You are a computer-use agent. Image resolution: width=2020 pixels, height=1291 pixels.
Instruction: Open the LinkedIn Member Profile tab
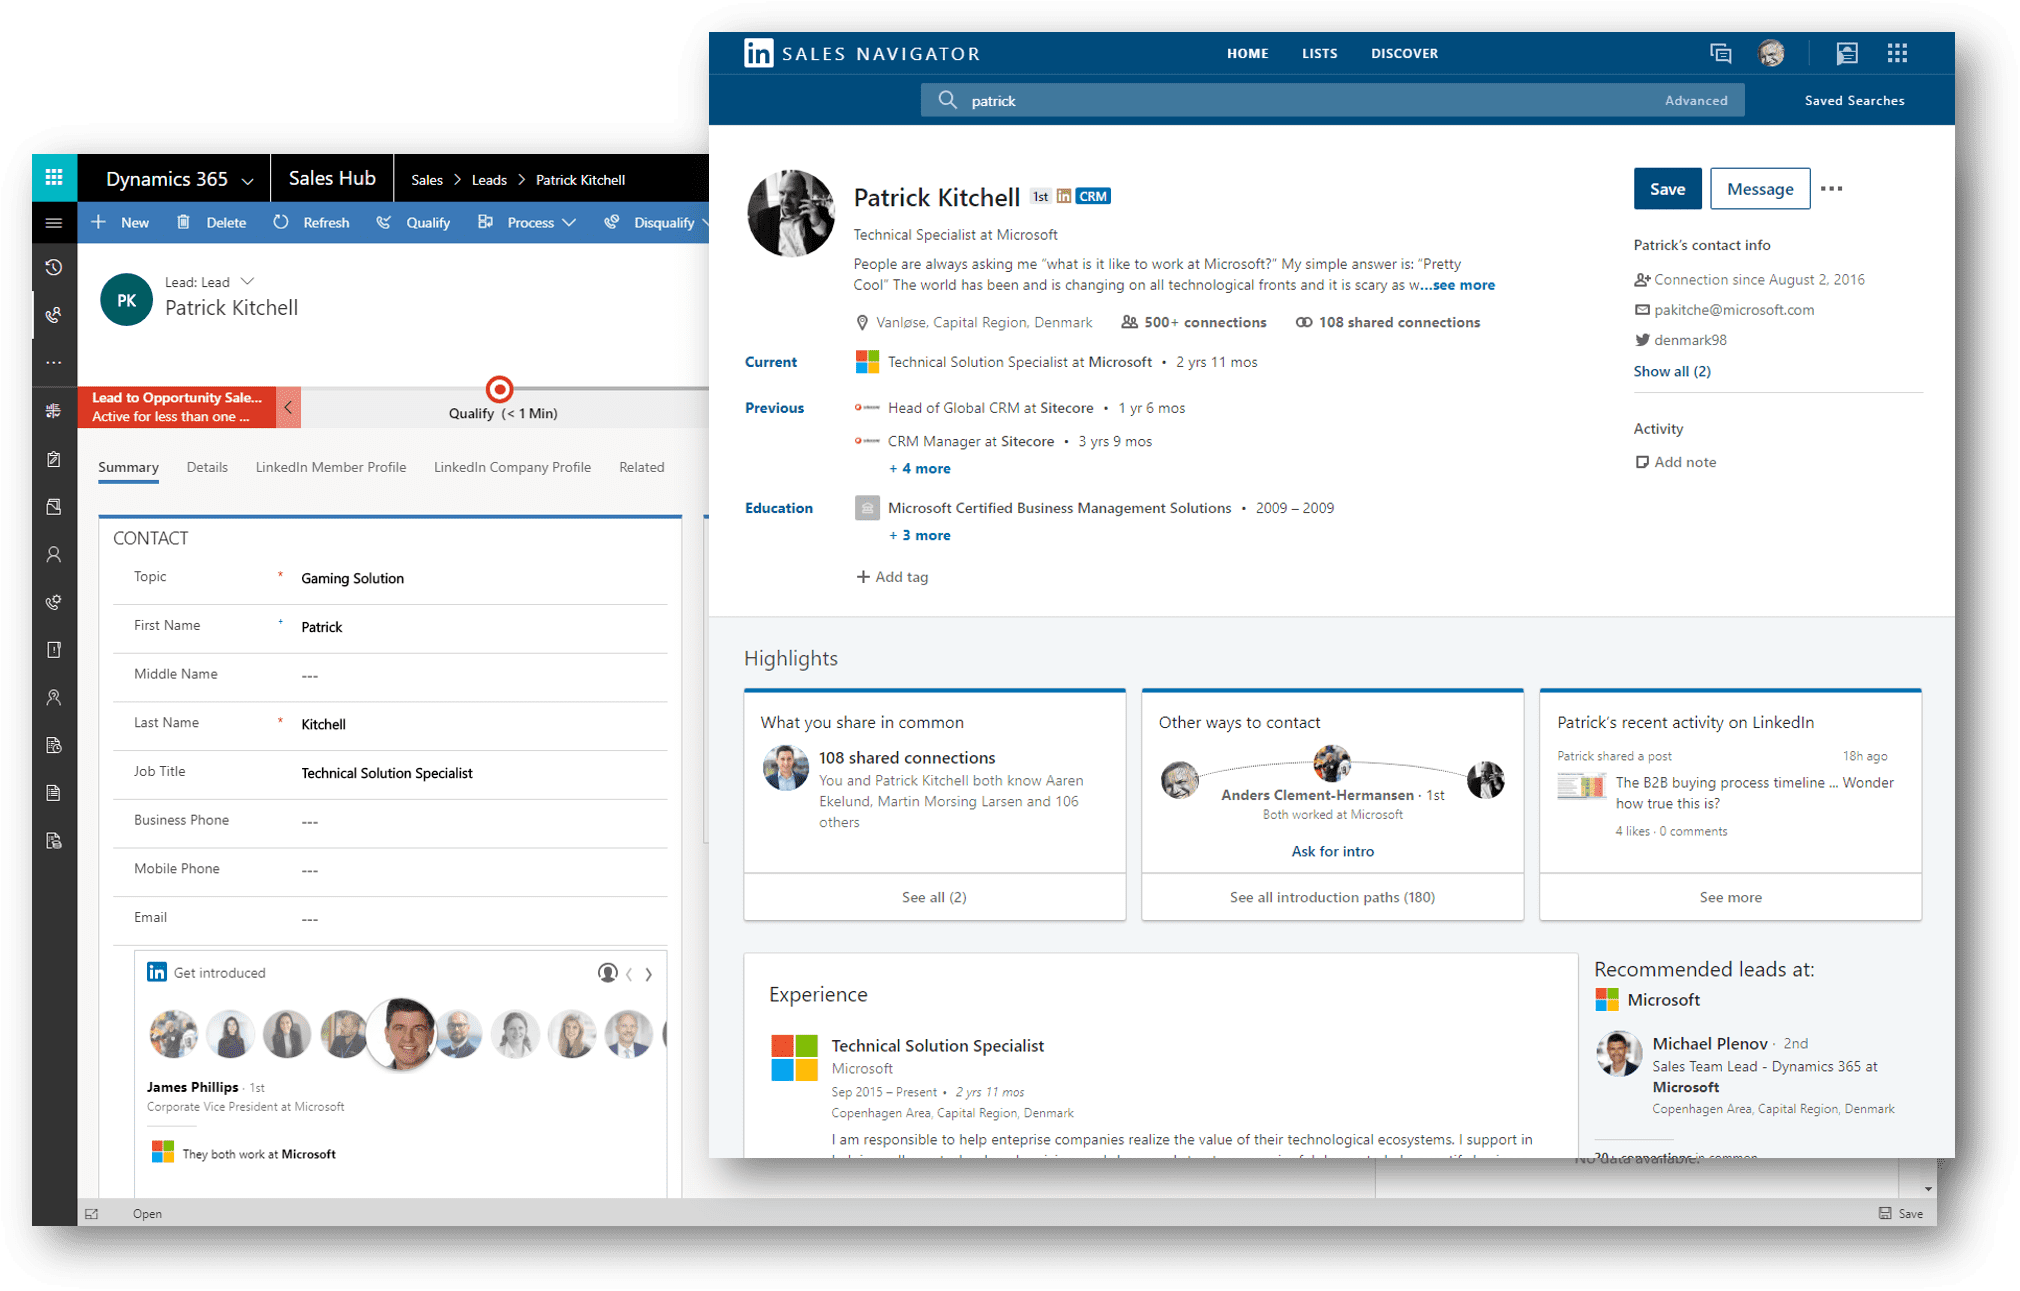pyautogui.click(x=331, y=467)
